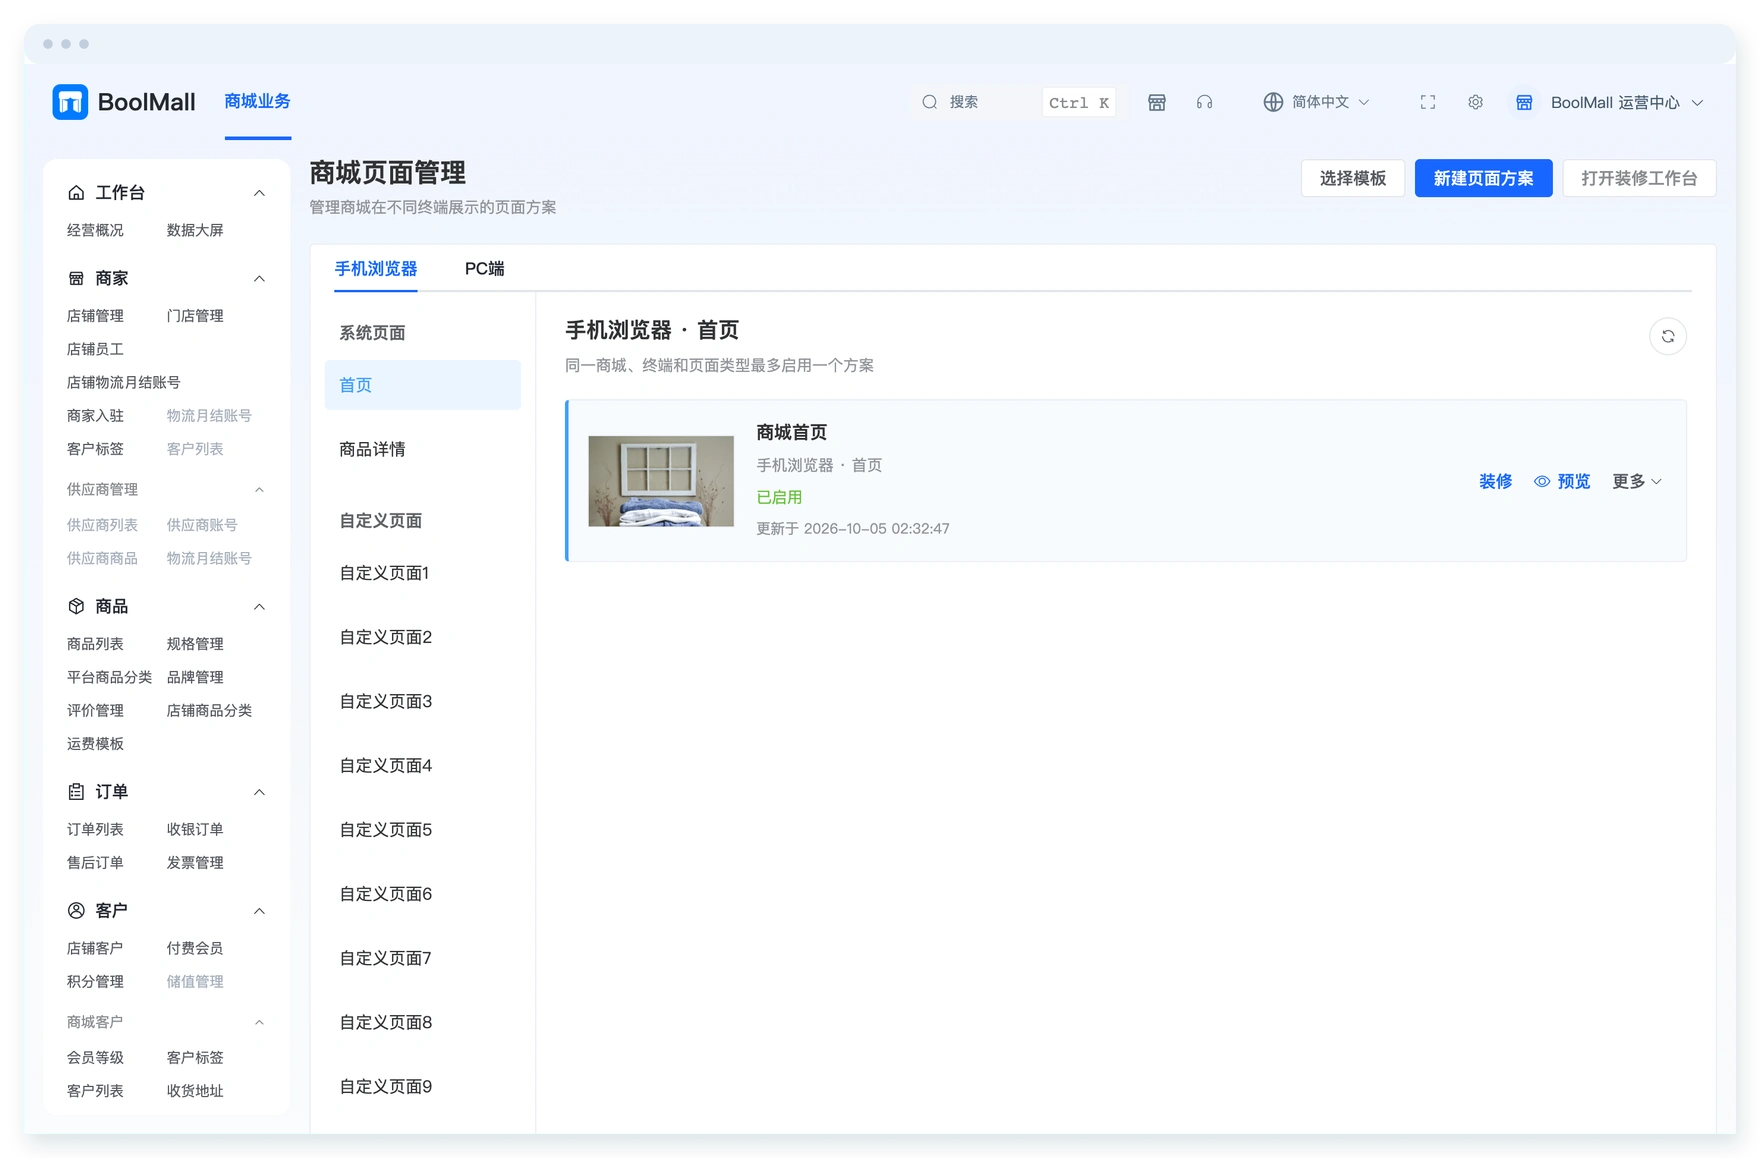The height and width of the screenshot is (1158, 1760).
Task: Expand the 更多 menu on 商城首页
Action: pos(1636,481)
